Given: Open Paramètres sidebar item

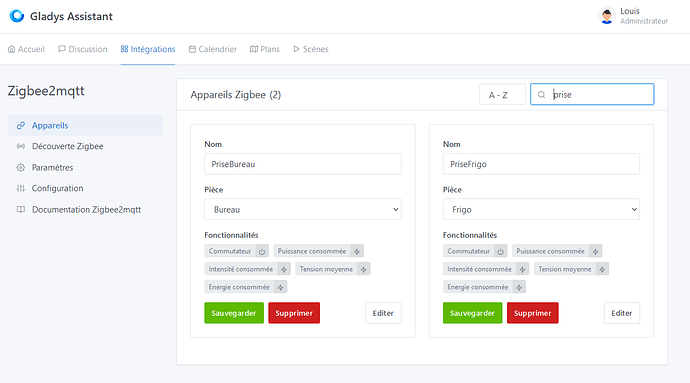Looking at the screenshot, I should point(85,167).
